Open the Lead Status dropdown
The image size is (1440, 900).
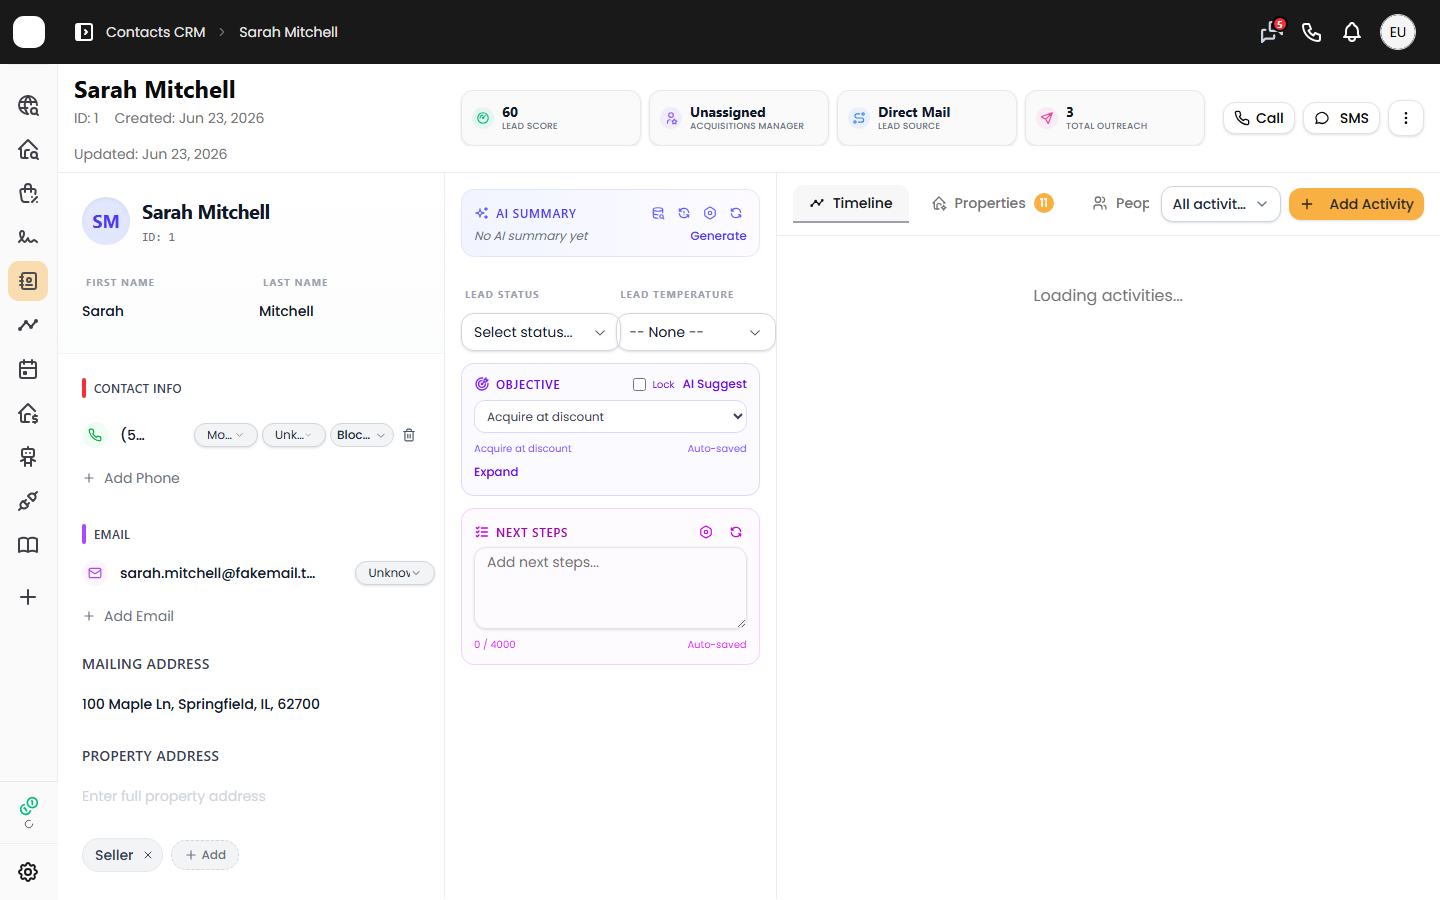point(540,332)
